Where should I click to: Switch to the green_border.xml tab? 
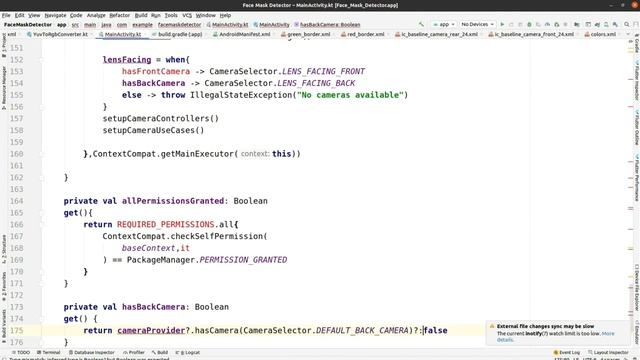click(306, 34)
